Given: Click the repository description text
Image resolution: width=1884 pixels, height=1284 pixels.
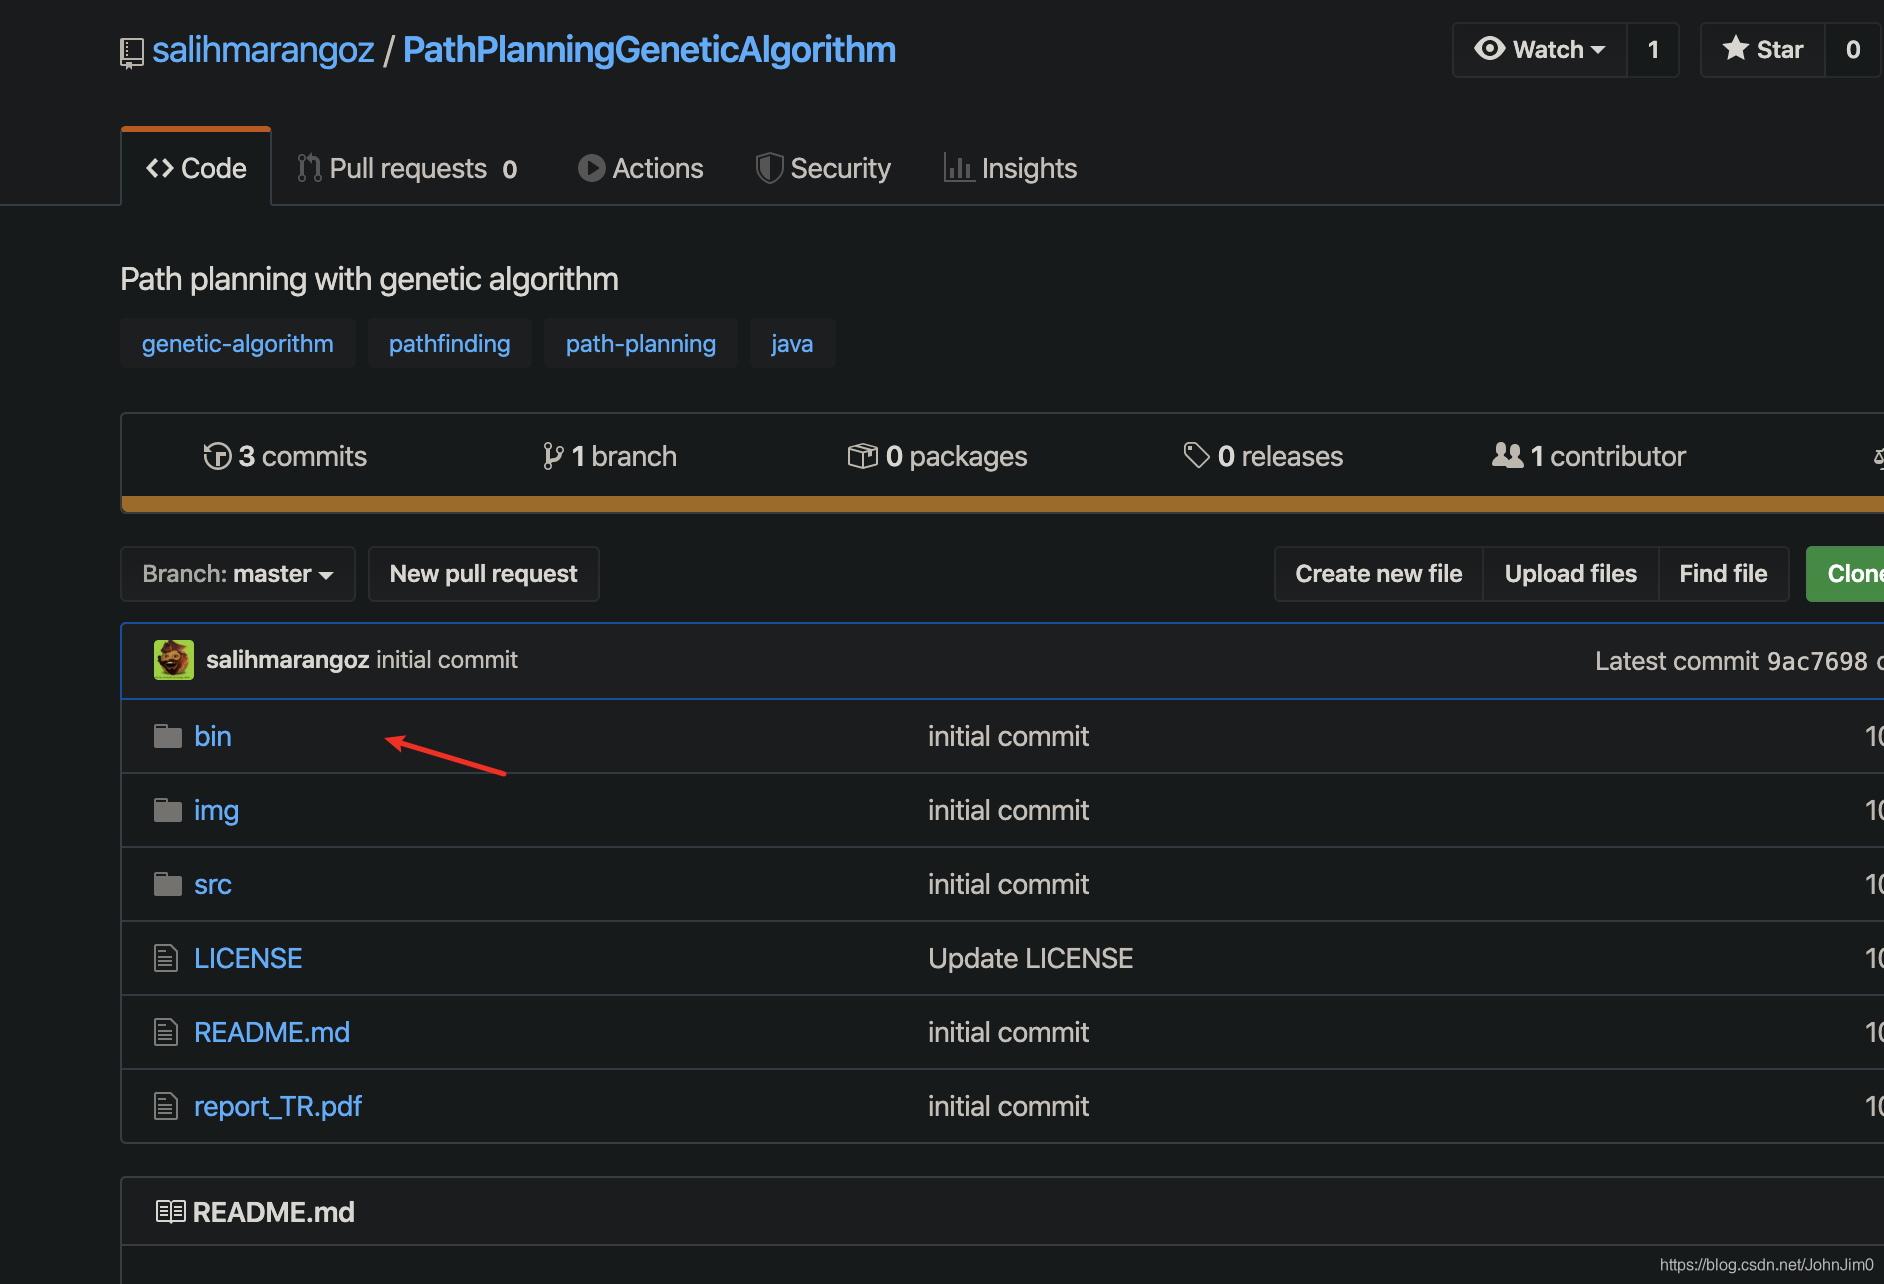Looking at the screenshot, I should [x=369, y=279].
